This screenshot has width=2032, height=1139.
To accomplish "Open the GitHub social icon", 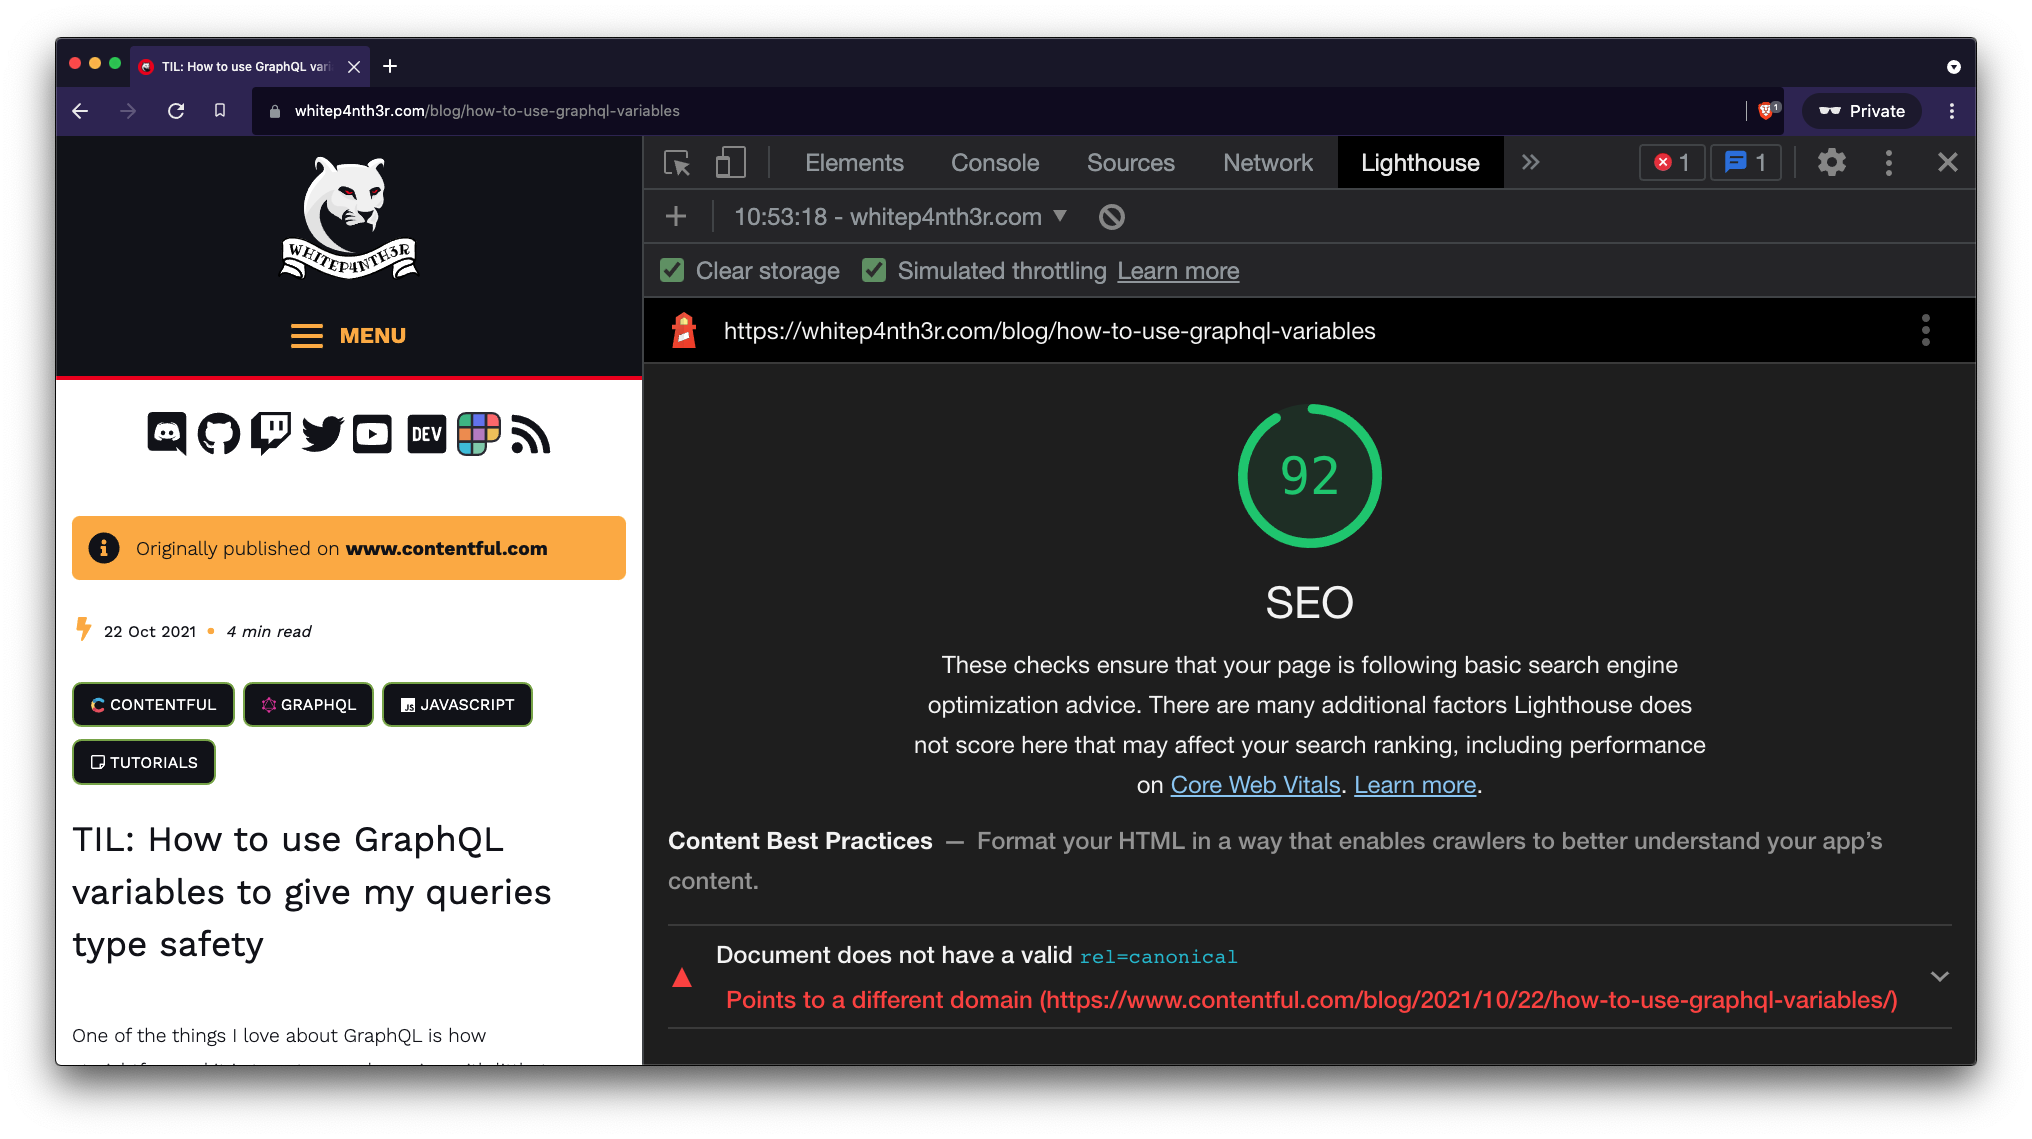I will pyautogui.click(x=218, y=434).
